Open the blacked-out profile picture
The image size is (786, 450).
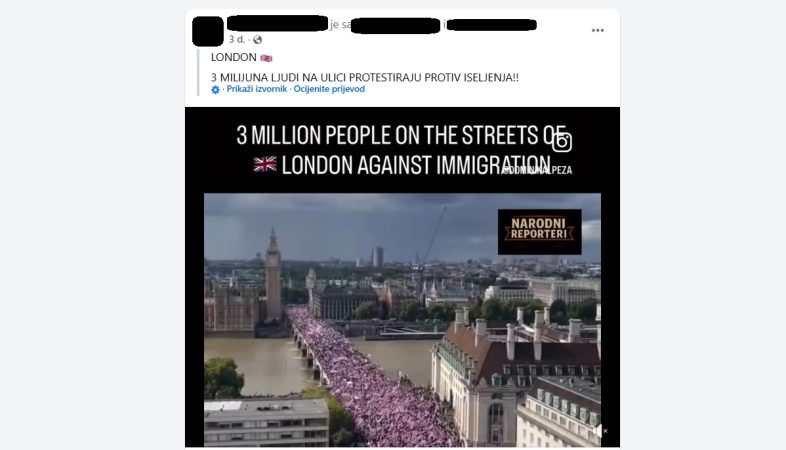(x=208, y=31)
